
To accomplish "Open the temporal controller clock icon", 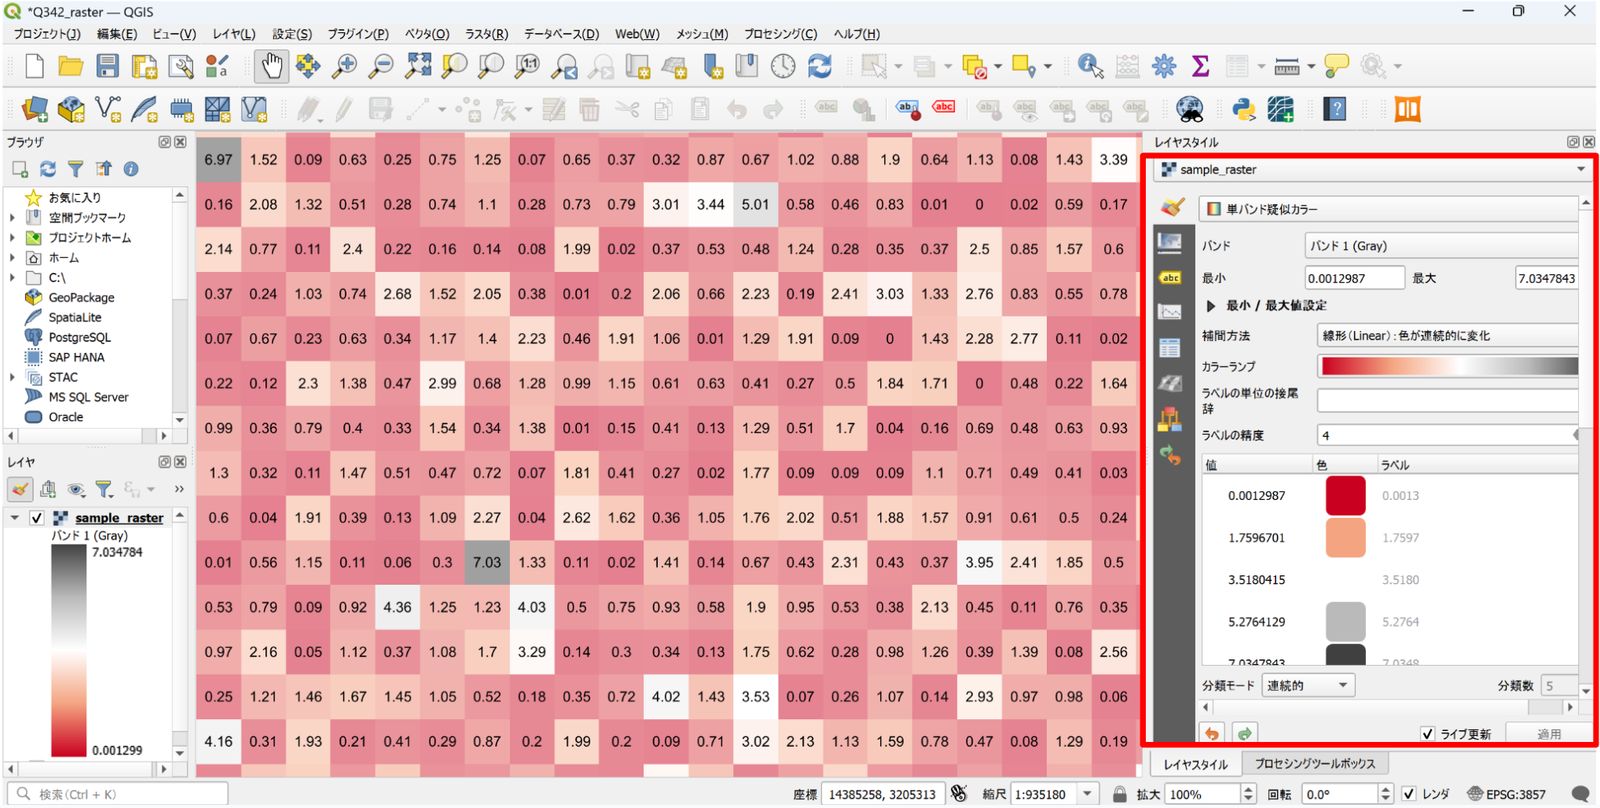I will 783,67.
